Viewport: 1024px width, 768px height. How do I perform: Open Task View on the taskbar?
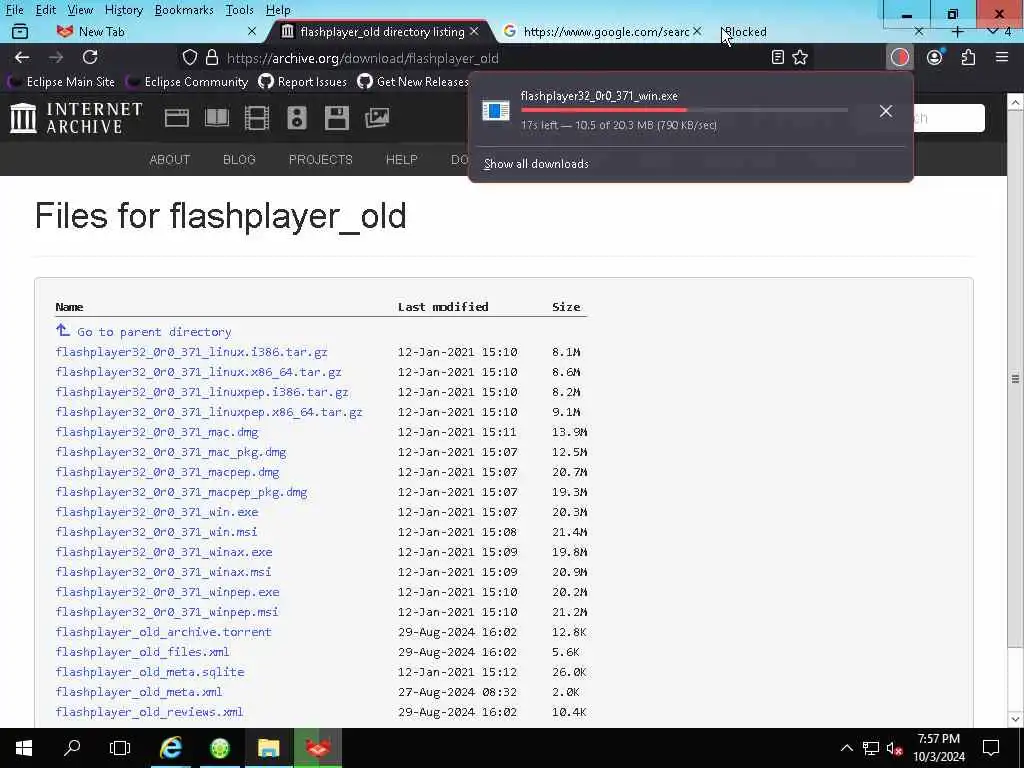(120, 748)
